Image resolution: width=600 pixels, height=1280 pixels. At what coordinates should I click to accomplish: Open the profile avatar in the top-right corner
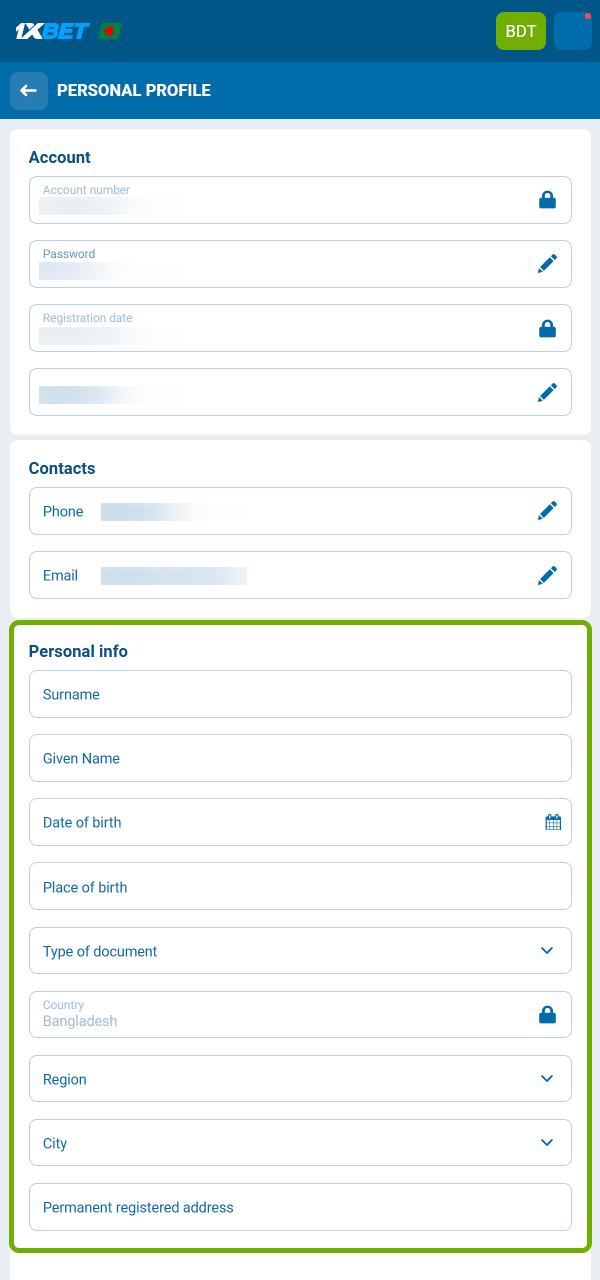point(572,31)
